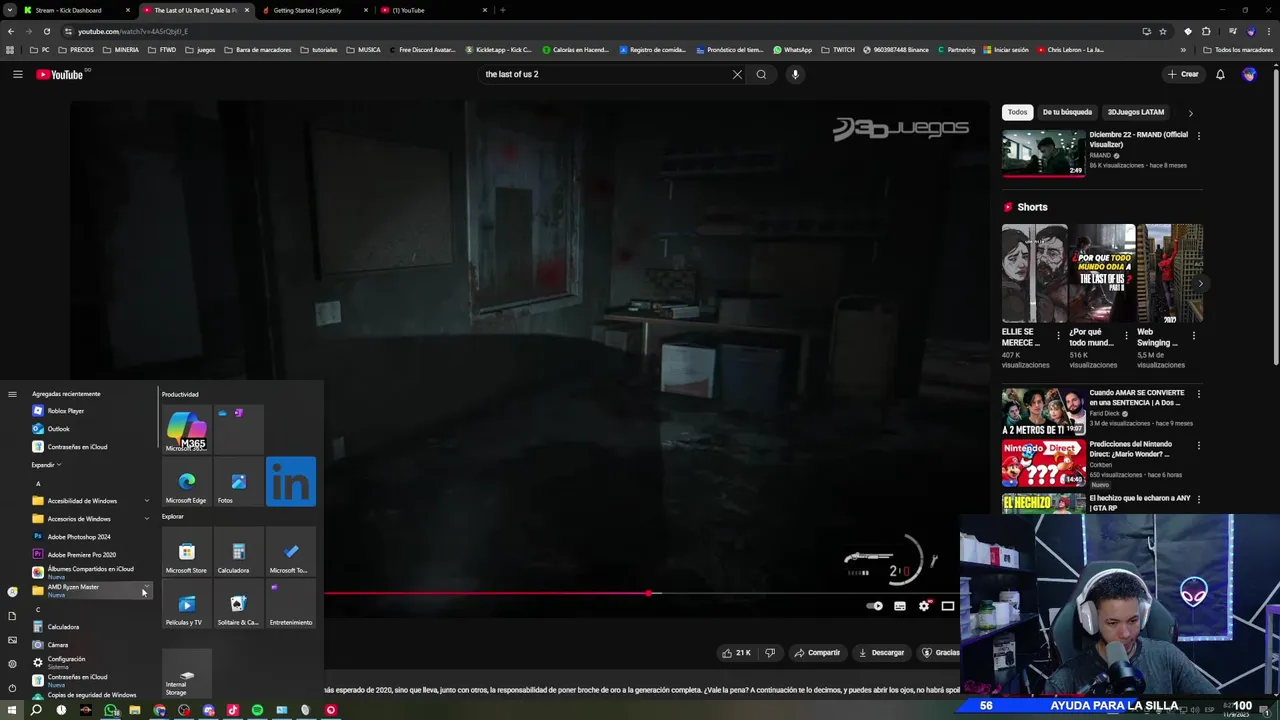The height and width of the screenshot is (720, 1280).
Task: Open the WhatsApp bookmark
Action: pyautogui.click(x=792, y=50)
